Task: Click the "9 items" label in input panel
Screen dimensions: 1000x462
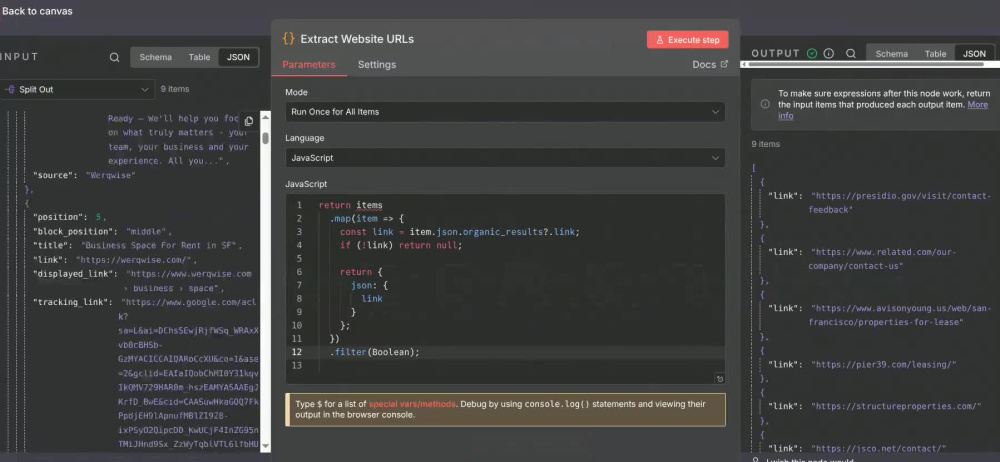Action: coord(175,89)
